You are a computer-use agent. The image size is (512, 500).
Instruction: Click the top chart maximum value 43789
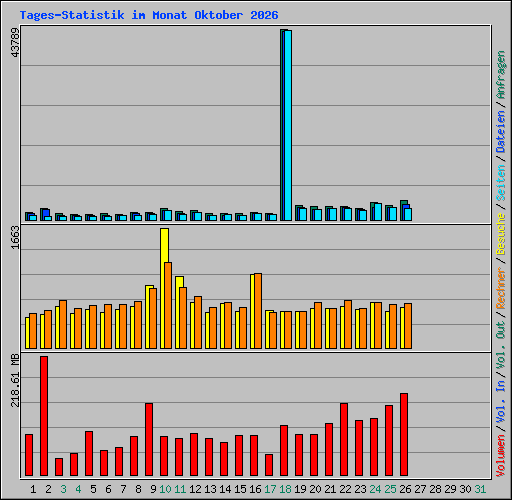pyautogui.click(x=15, y=42)
